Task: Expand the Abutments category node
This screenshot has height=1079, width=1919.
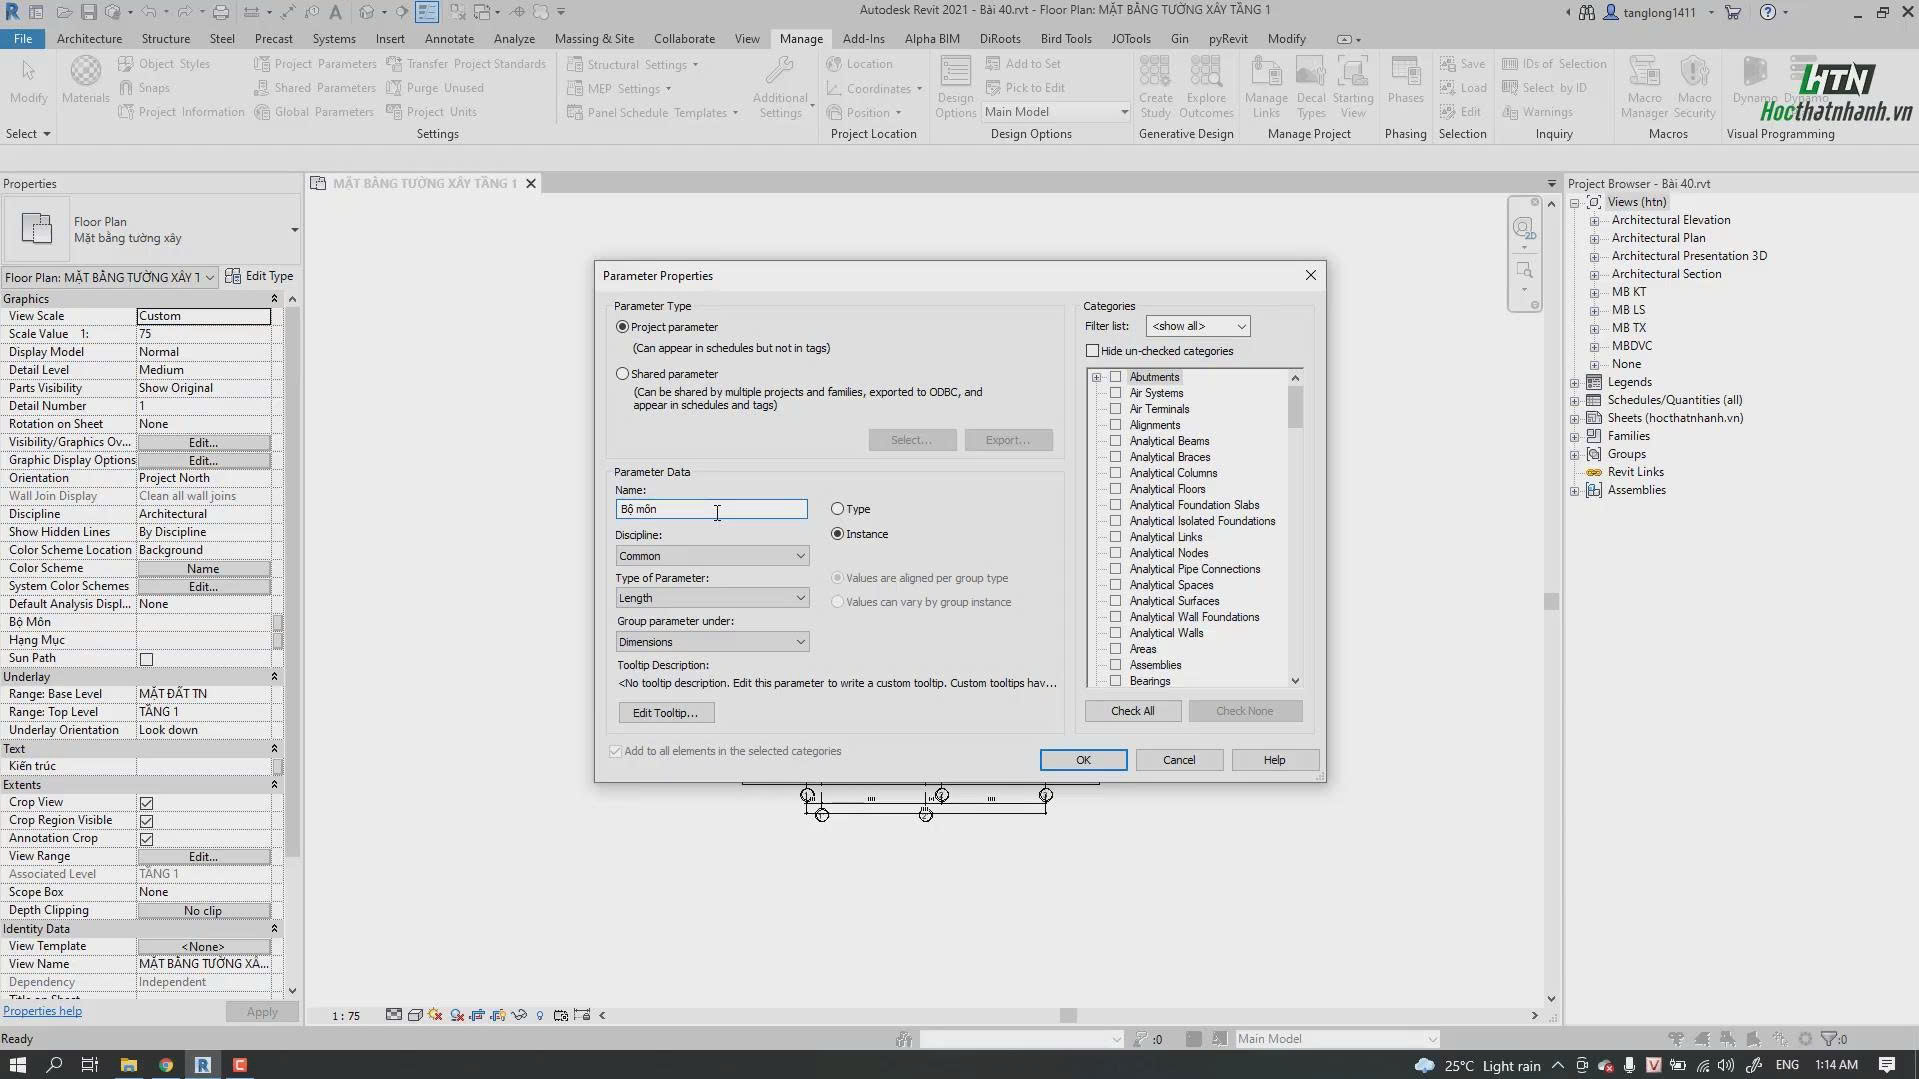Action: 1097,377
